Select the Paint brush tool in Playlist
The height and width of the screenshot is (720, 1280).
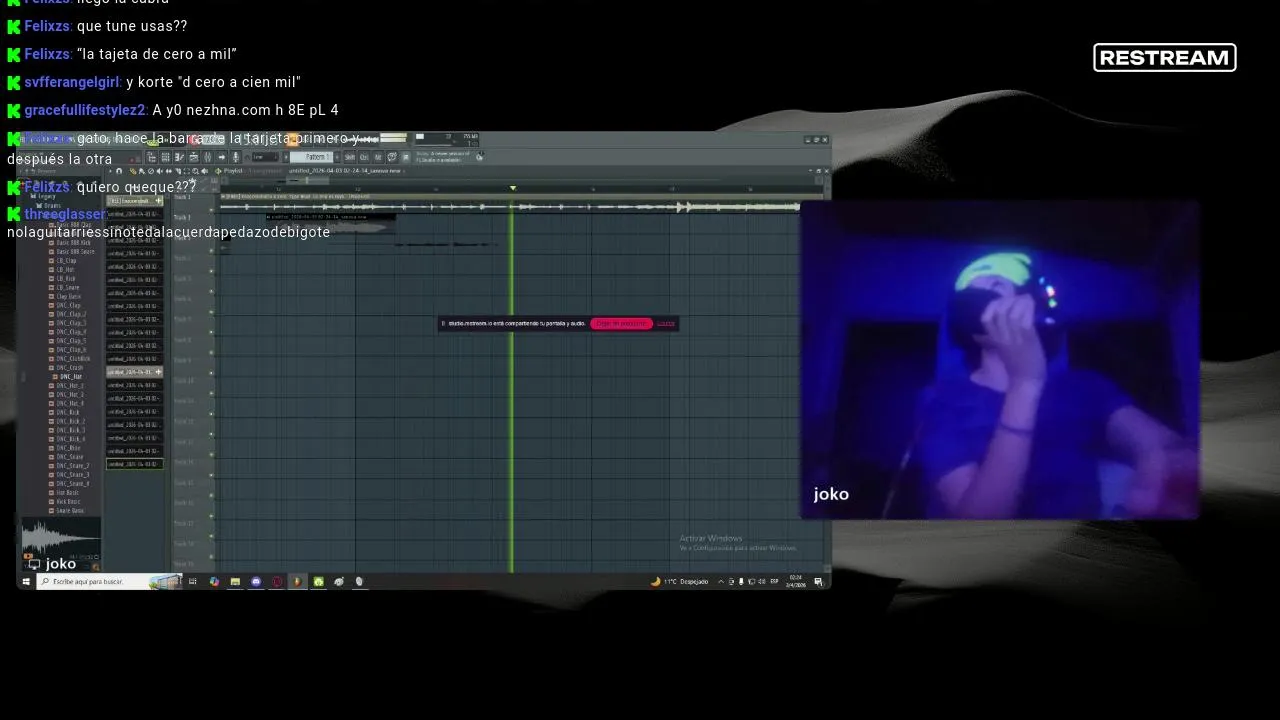point(141,171)
